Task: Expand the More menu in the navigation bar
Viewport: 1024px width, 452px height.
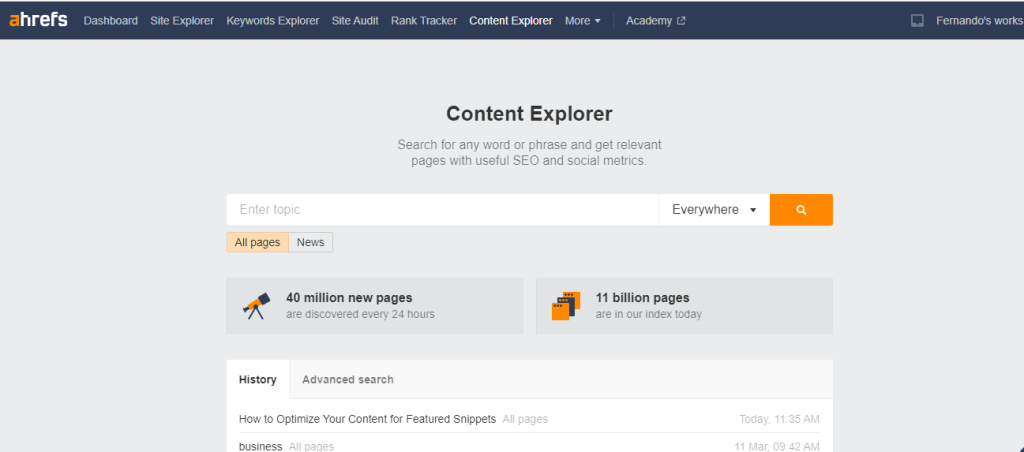Action: tap(583, 21)
